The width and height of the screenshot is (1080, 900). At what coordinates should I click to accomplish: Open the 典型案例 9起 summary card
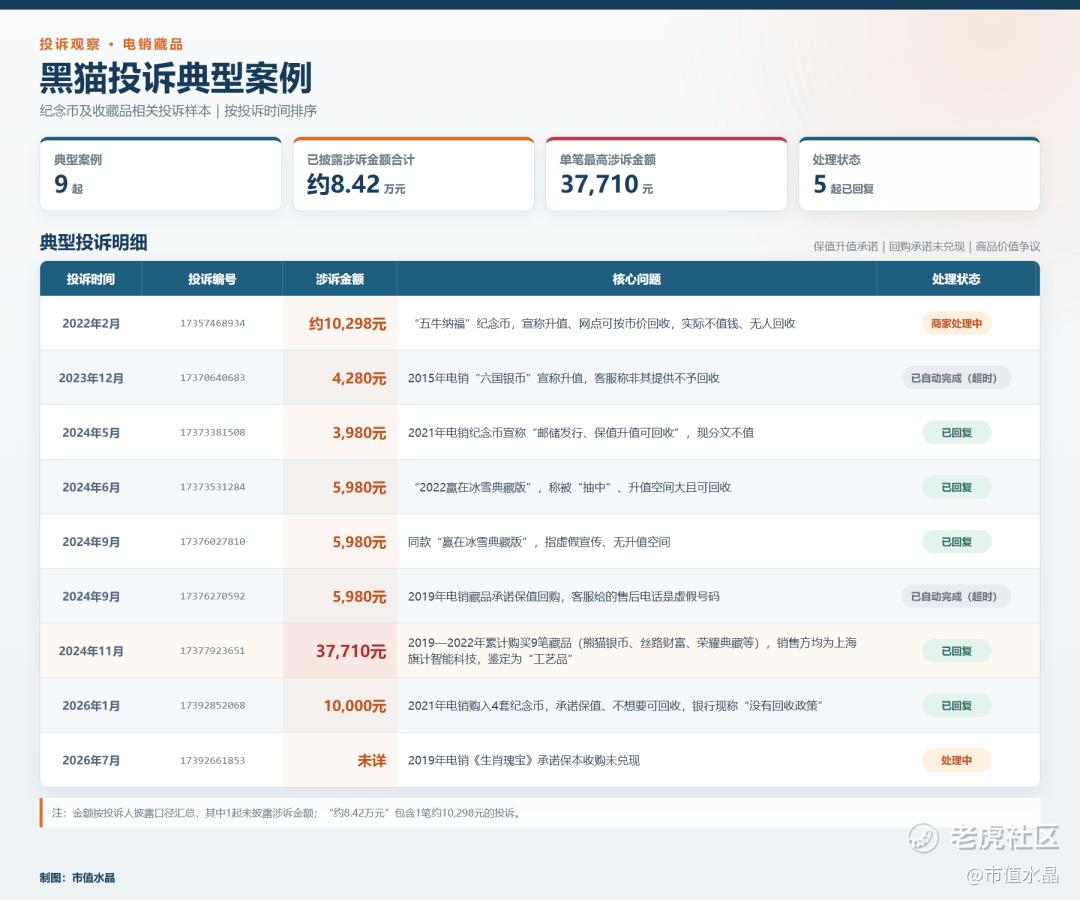pyautogui.click(x=160, y=174)
